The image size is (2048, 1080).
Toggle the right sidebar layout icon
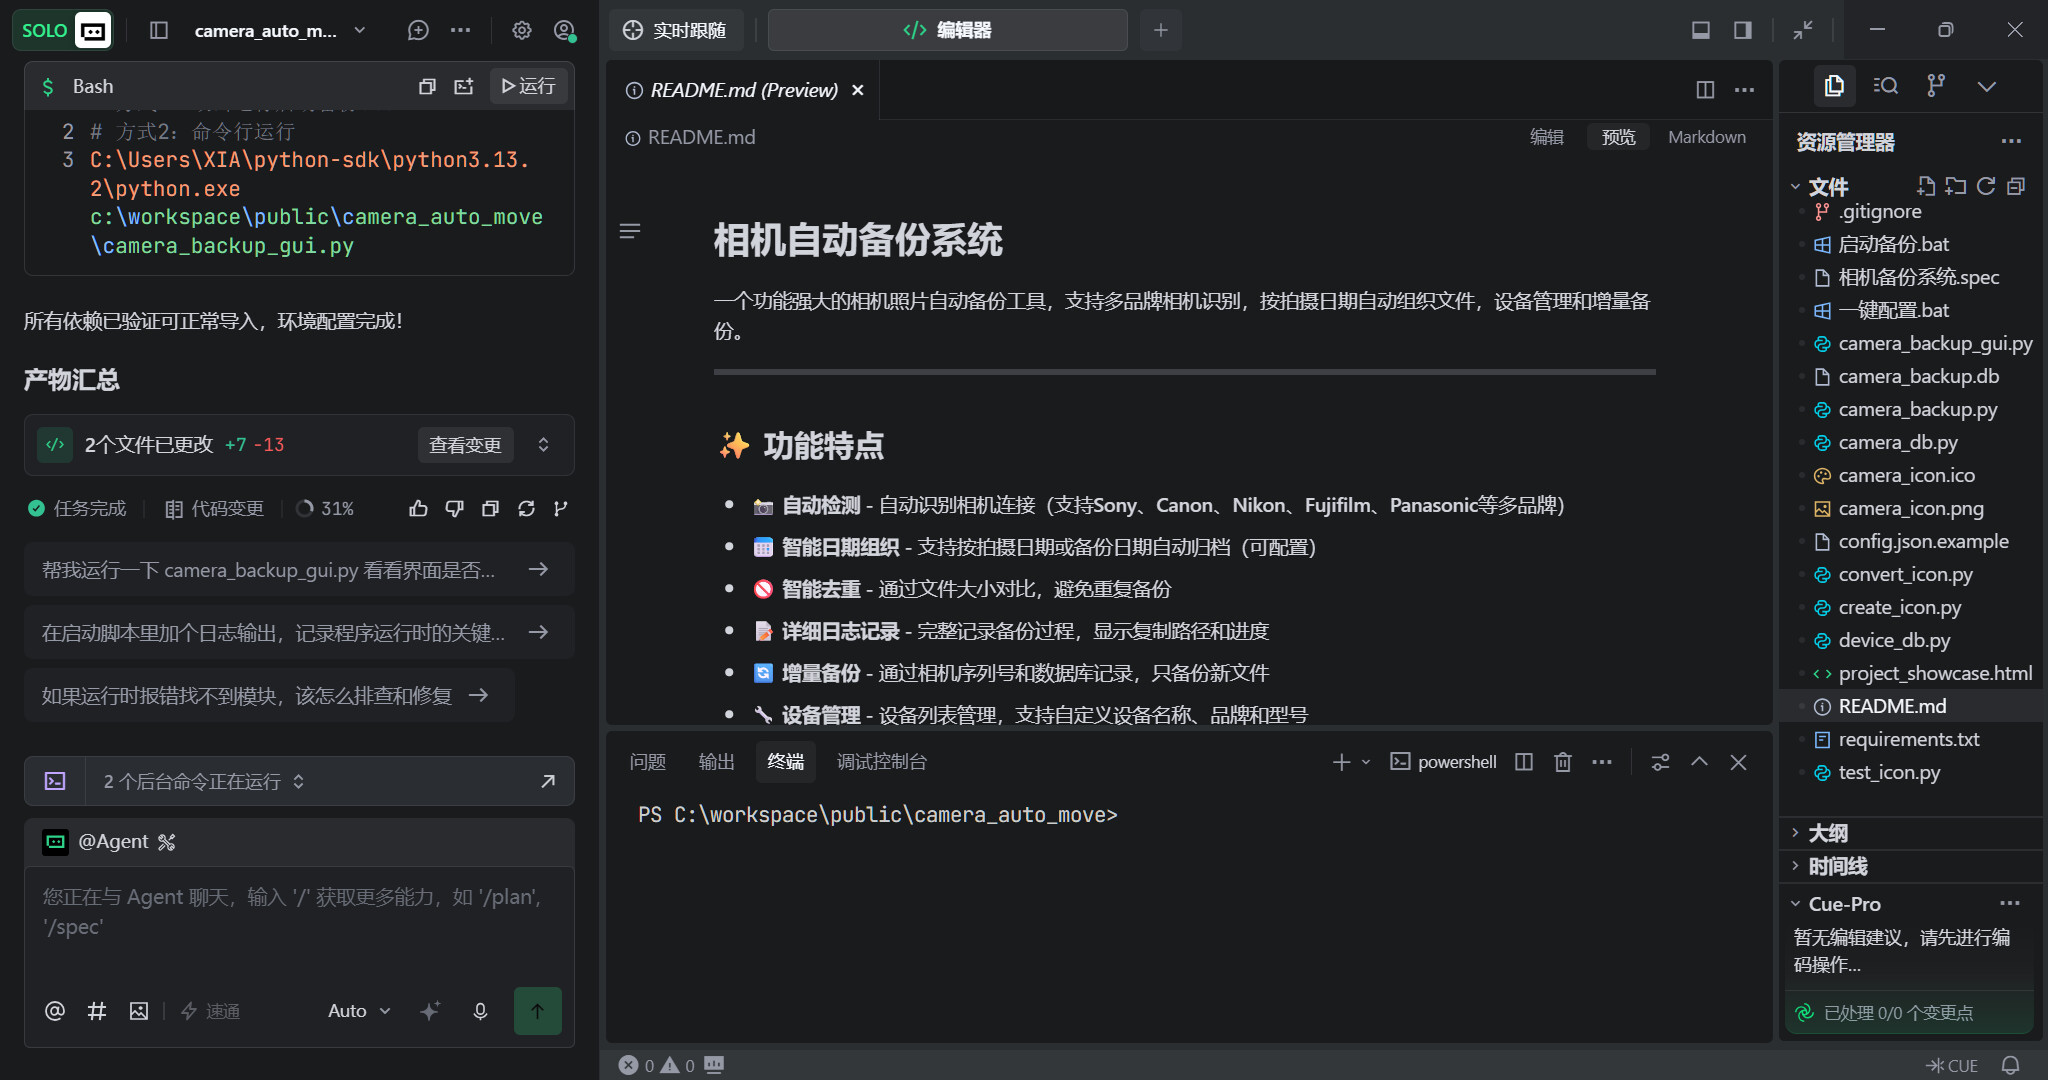pos(1743,30)
